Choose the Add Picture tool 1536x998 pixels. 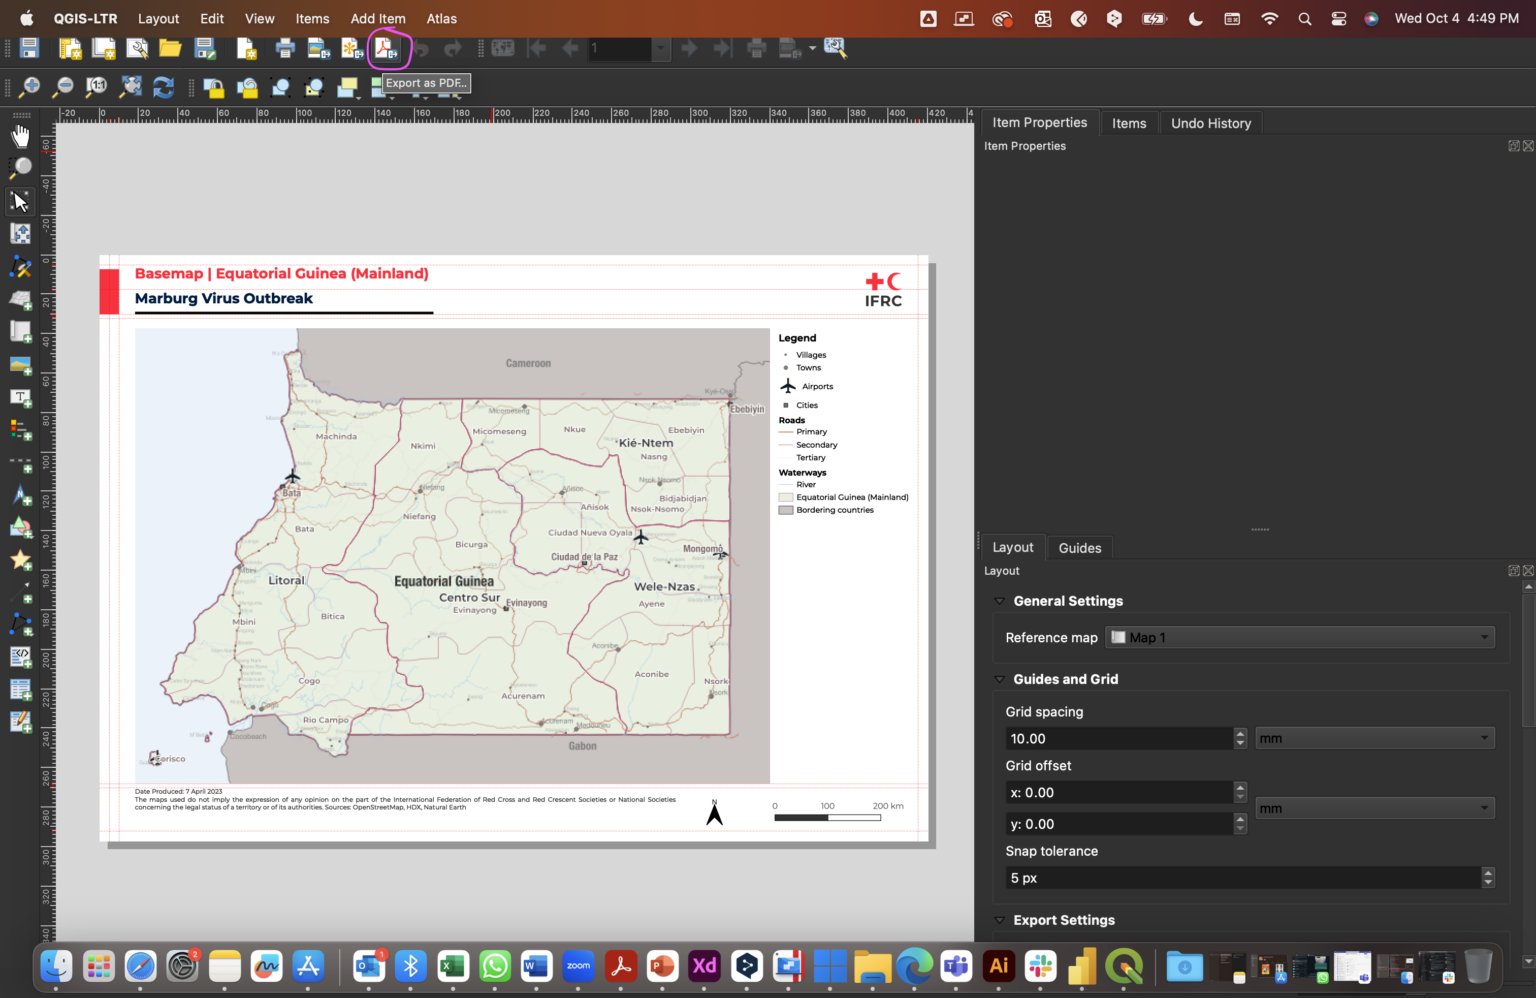click(x=20, y=365)
